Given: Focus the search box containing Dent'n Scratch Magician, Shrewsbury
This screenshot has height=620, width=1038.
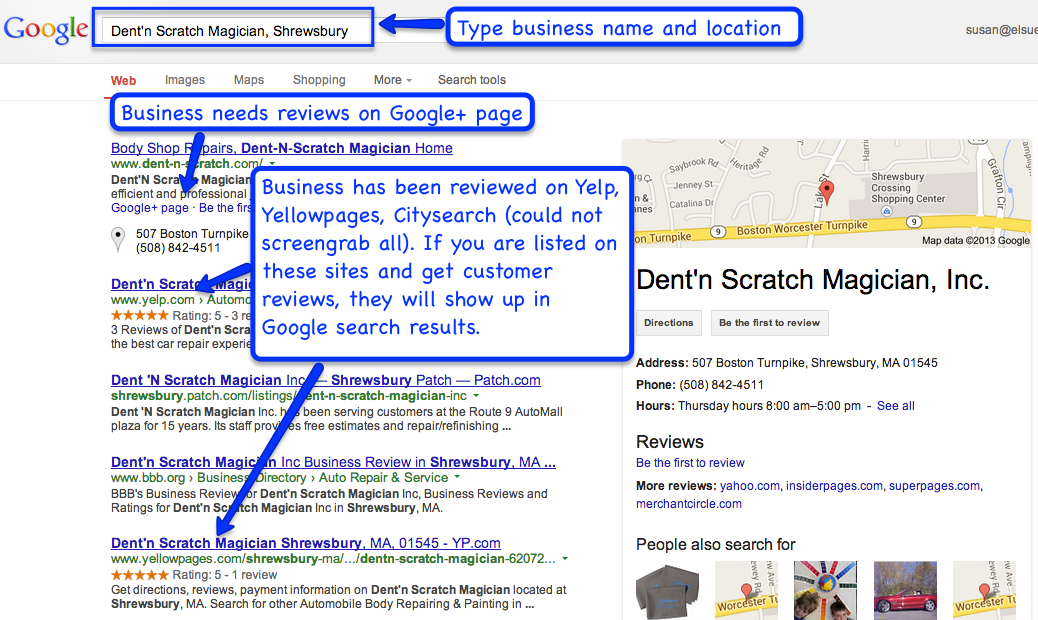Looking at the screenshot, I should [233, 30].
